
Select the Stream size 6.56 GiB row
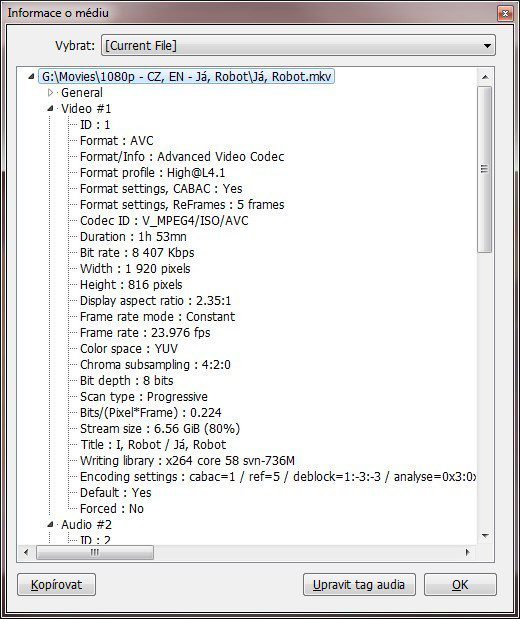[x=160, y=429]
